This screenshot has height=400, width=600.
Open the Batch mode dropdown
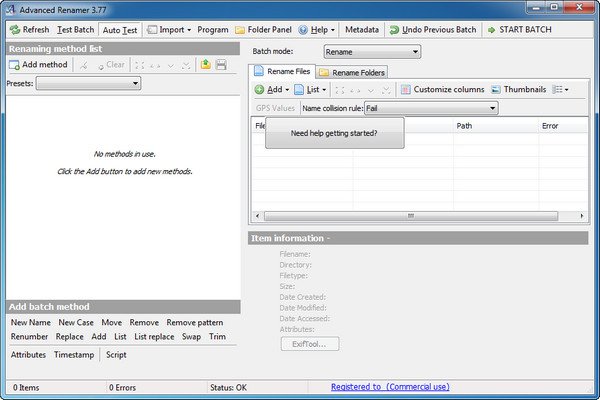point(372,52)
